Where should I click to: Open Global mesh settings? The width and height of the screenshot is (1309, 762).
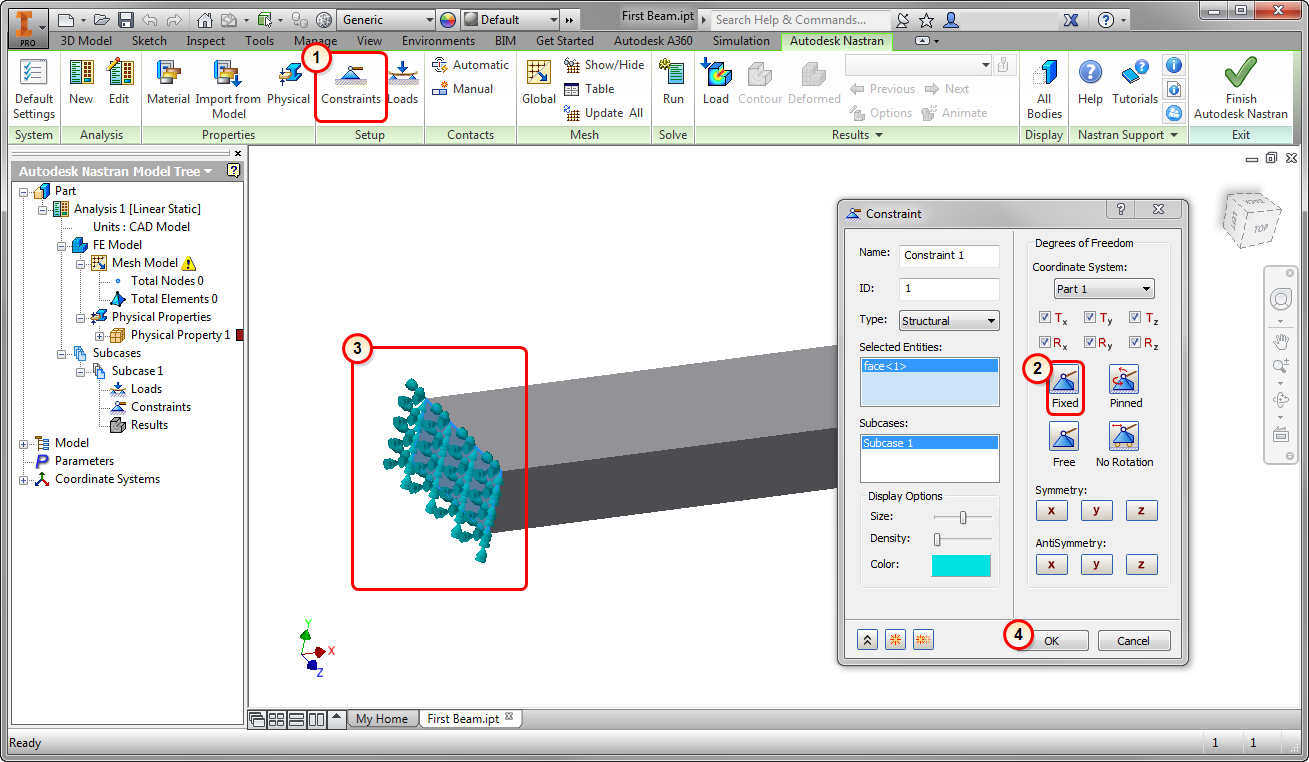(x=539, y=82)
